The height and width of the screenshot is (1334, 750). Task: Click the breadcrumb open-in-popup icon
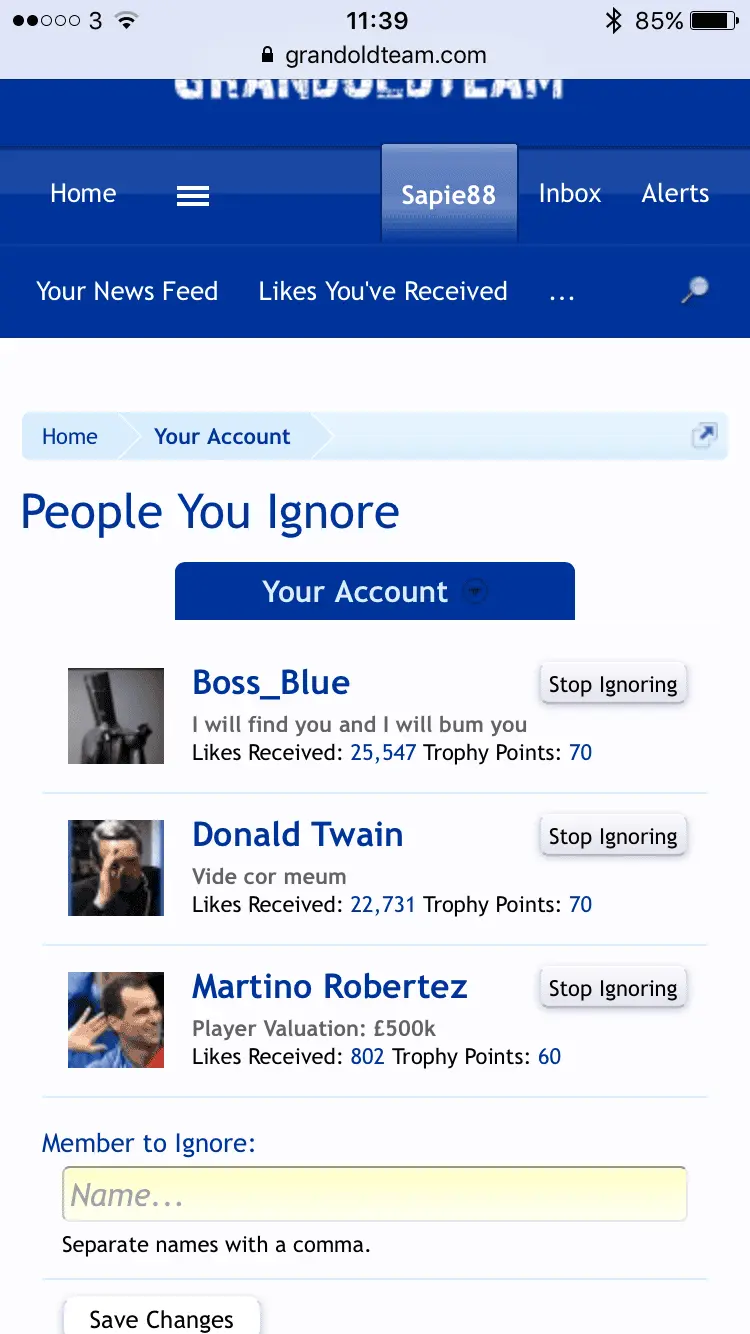(704, 436)
